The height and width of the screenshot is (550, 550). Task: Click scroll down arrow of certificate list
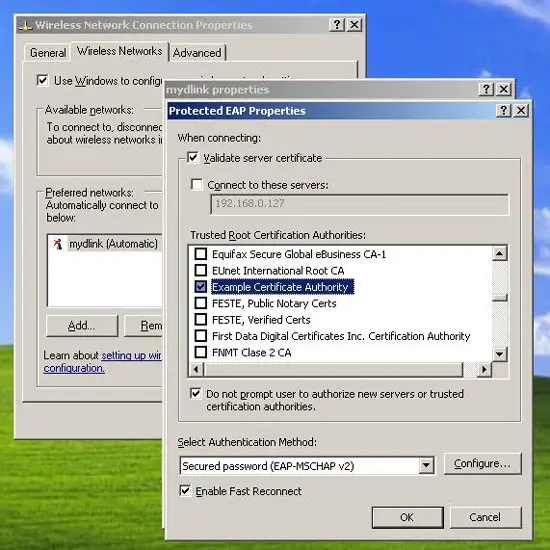pos(499,354)
